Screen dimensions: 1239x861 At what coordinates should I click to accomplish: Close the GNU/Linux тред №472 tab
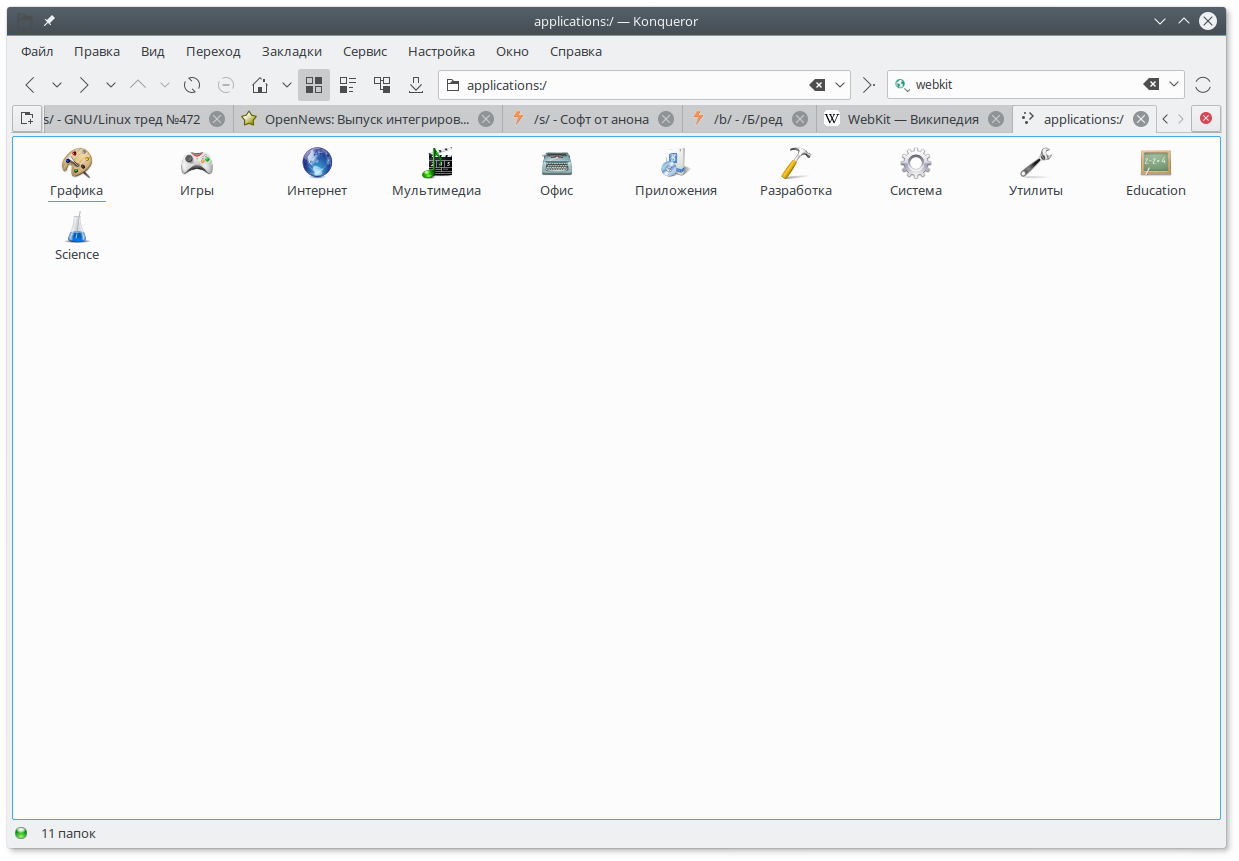(217, 119)
